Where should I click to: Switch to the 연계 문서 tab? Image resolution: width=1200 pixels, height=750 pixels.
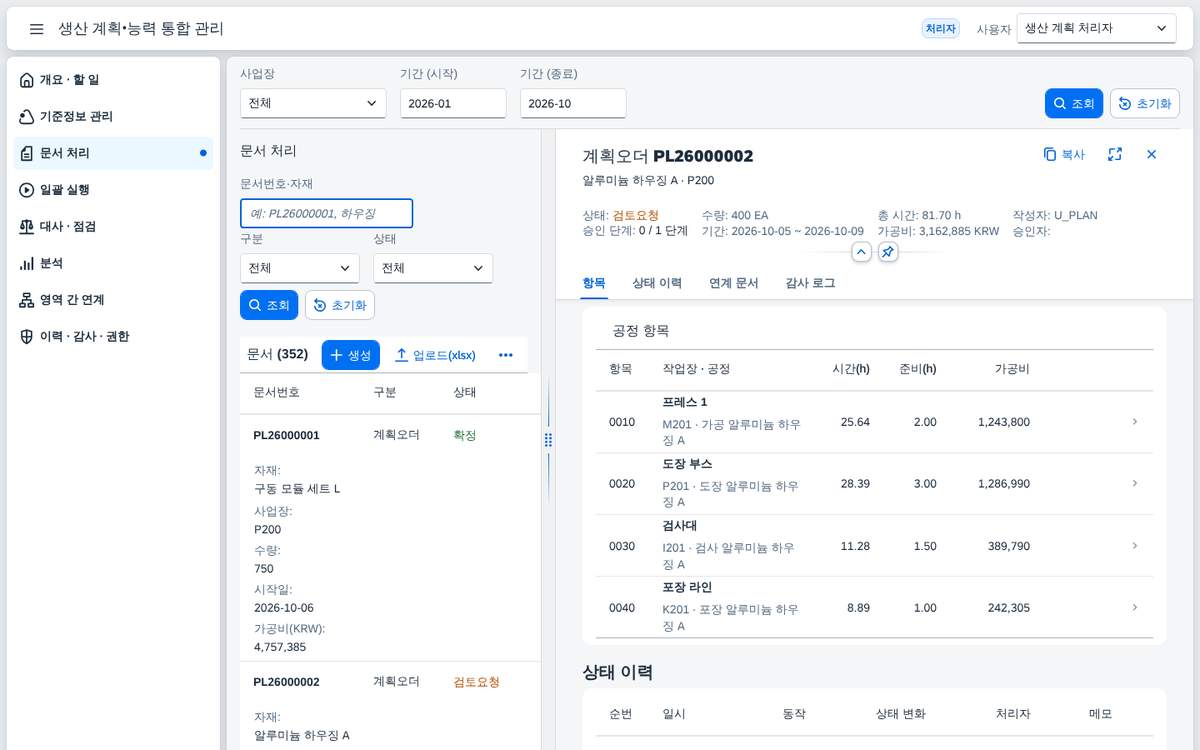pyautogui.click(x=734, y=283)
